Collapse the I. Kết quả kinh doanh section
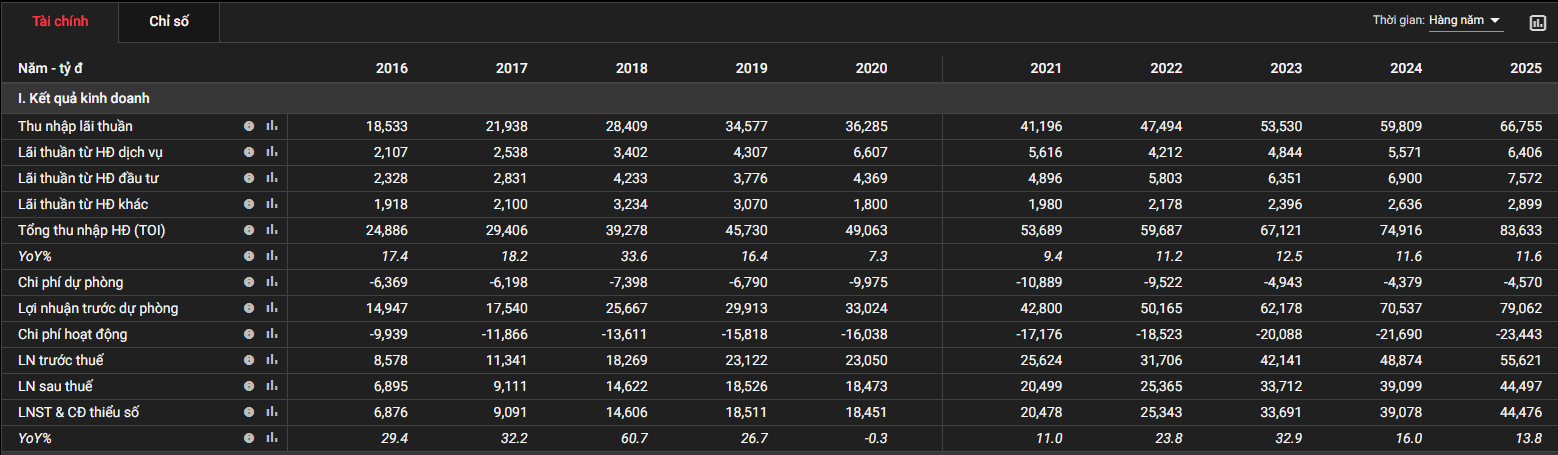Image resolution: width=1558 pixels, height=455 pixels. pos(84,98)
